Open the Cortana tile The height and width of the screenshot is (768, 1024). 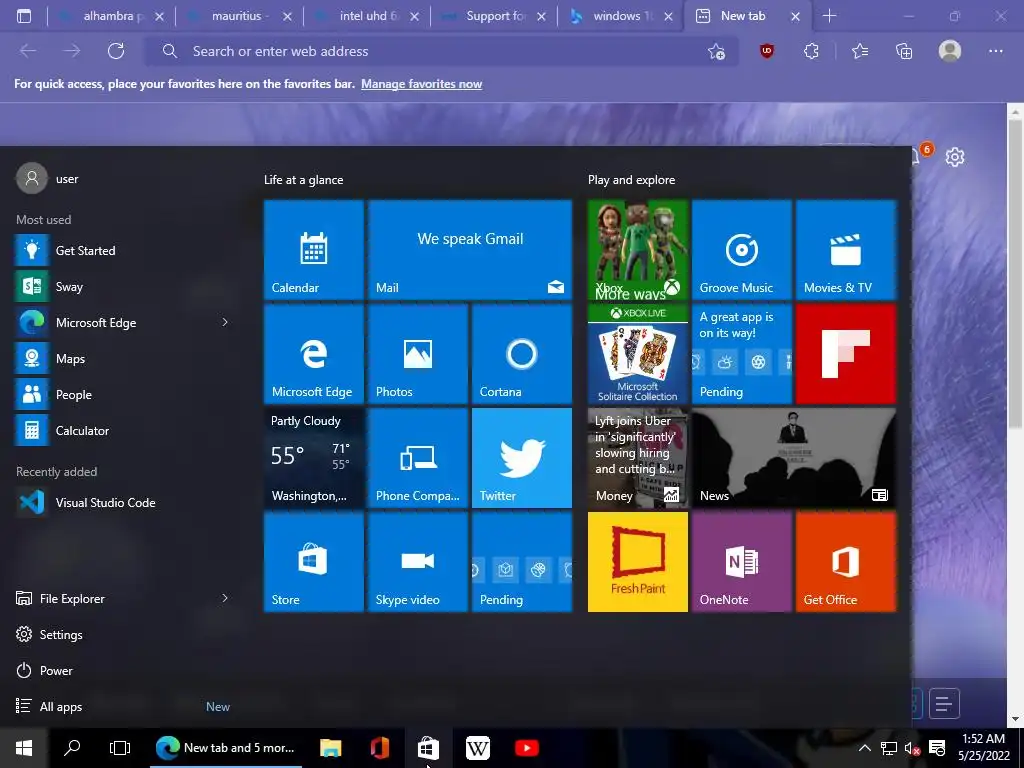tap(522, 353)
